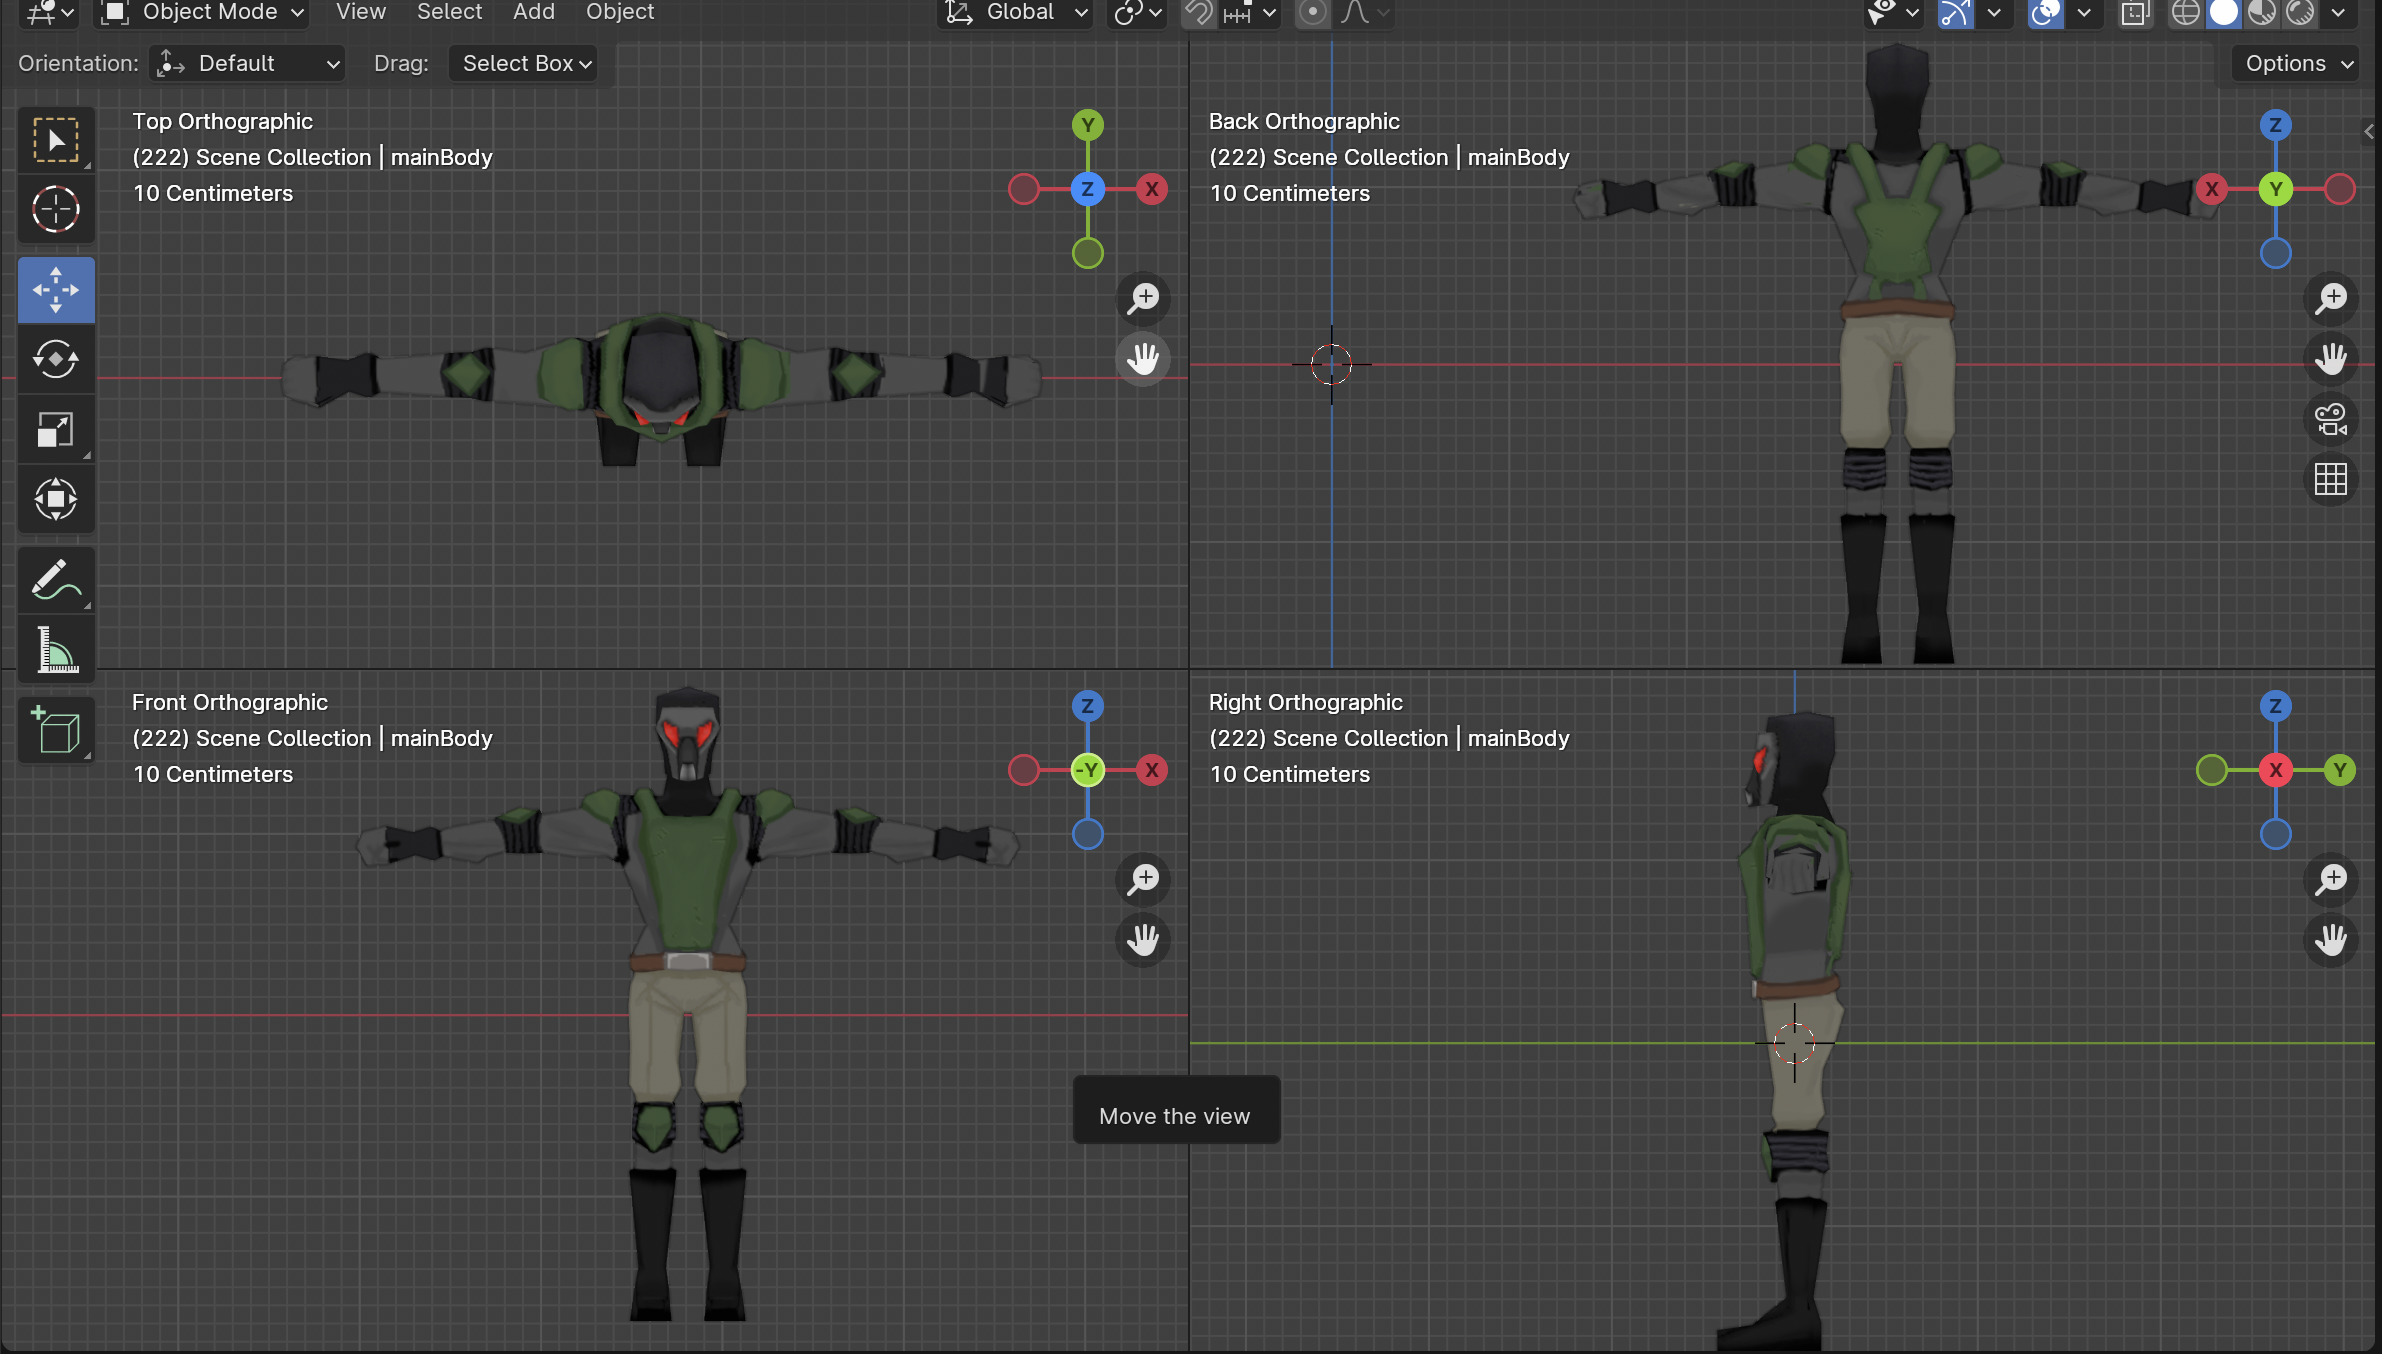Screen dimensions: 2382x1354
Task: Switch to Solid viewport shading
Action: pyautogui.click(x=2224, y=13)
